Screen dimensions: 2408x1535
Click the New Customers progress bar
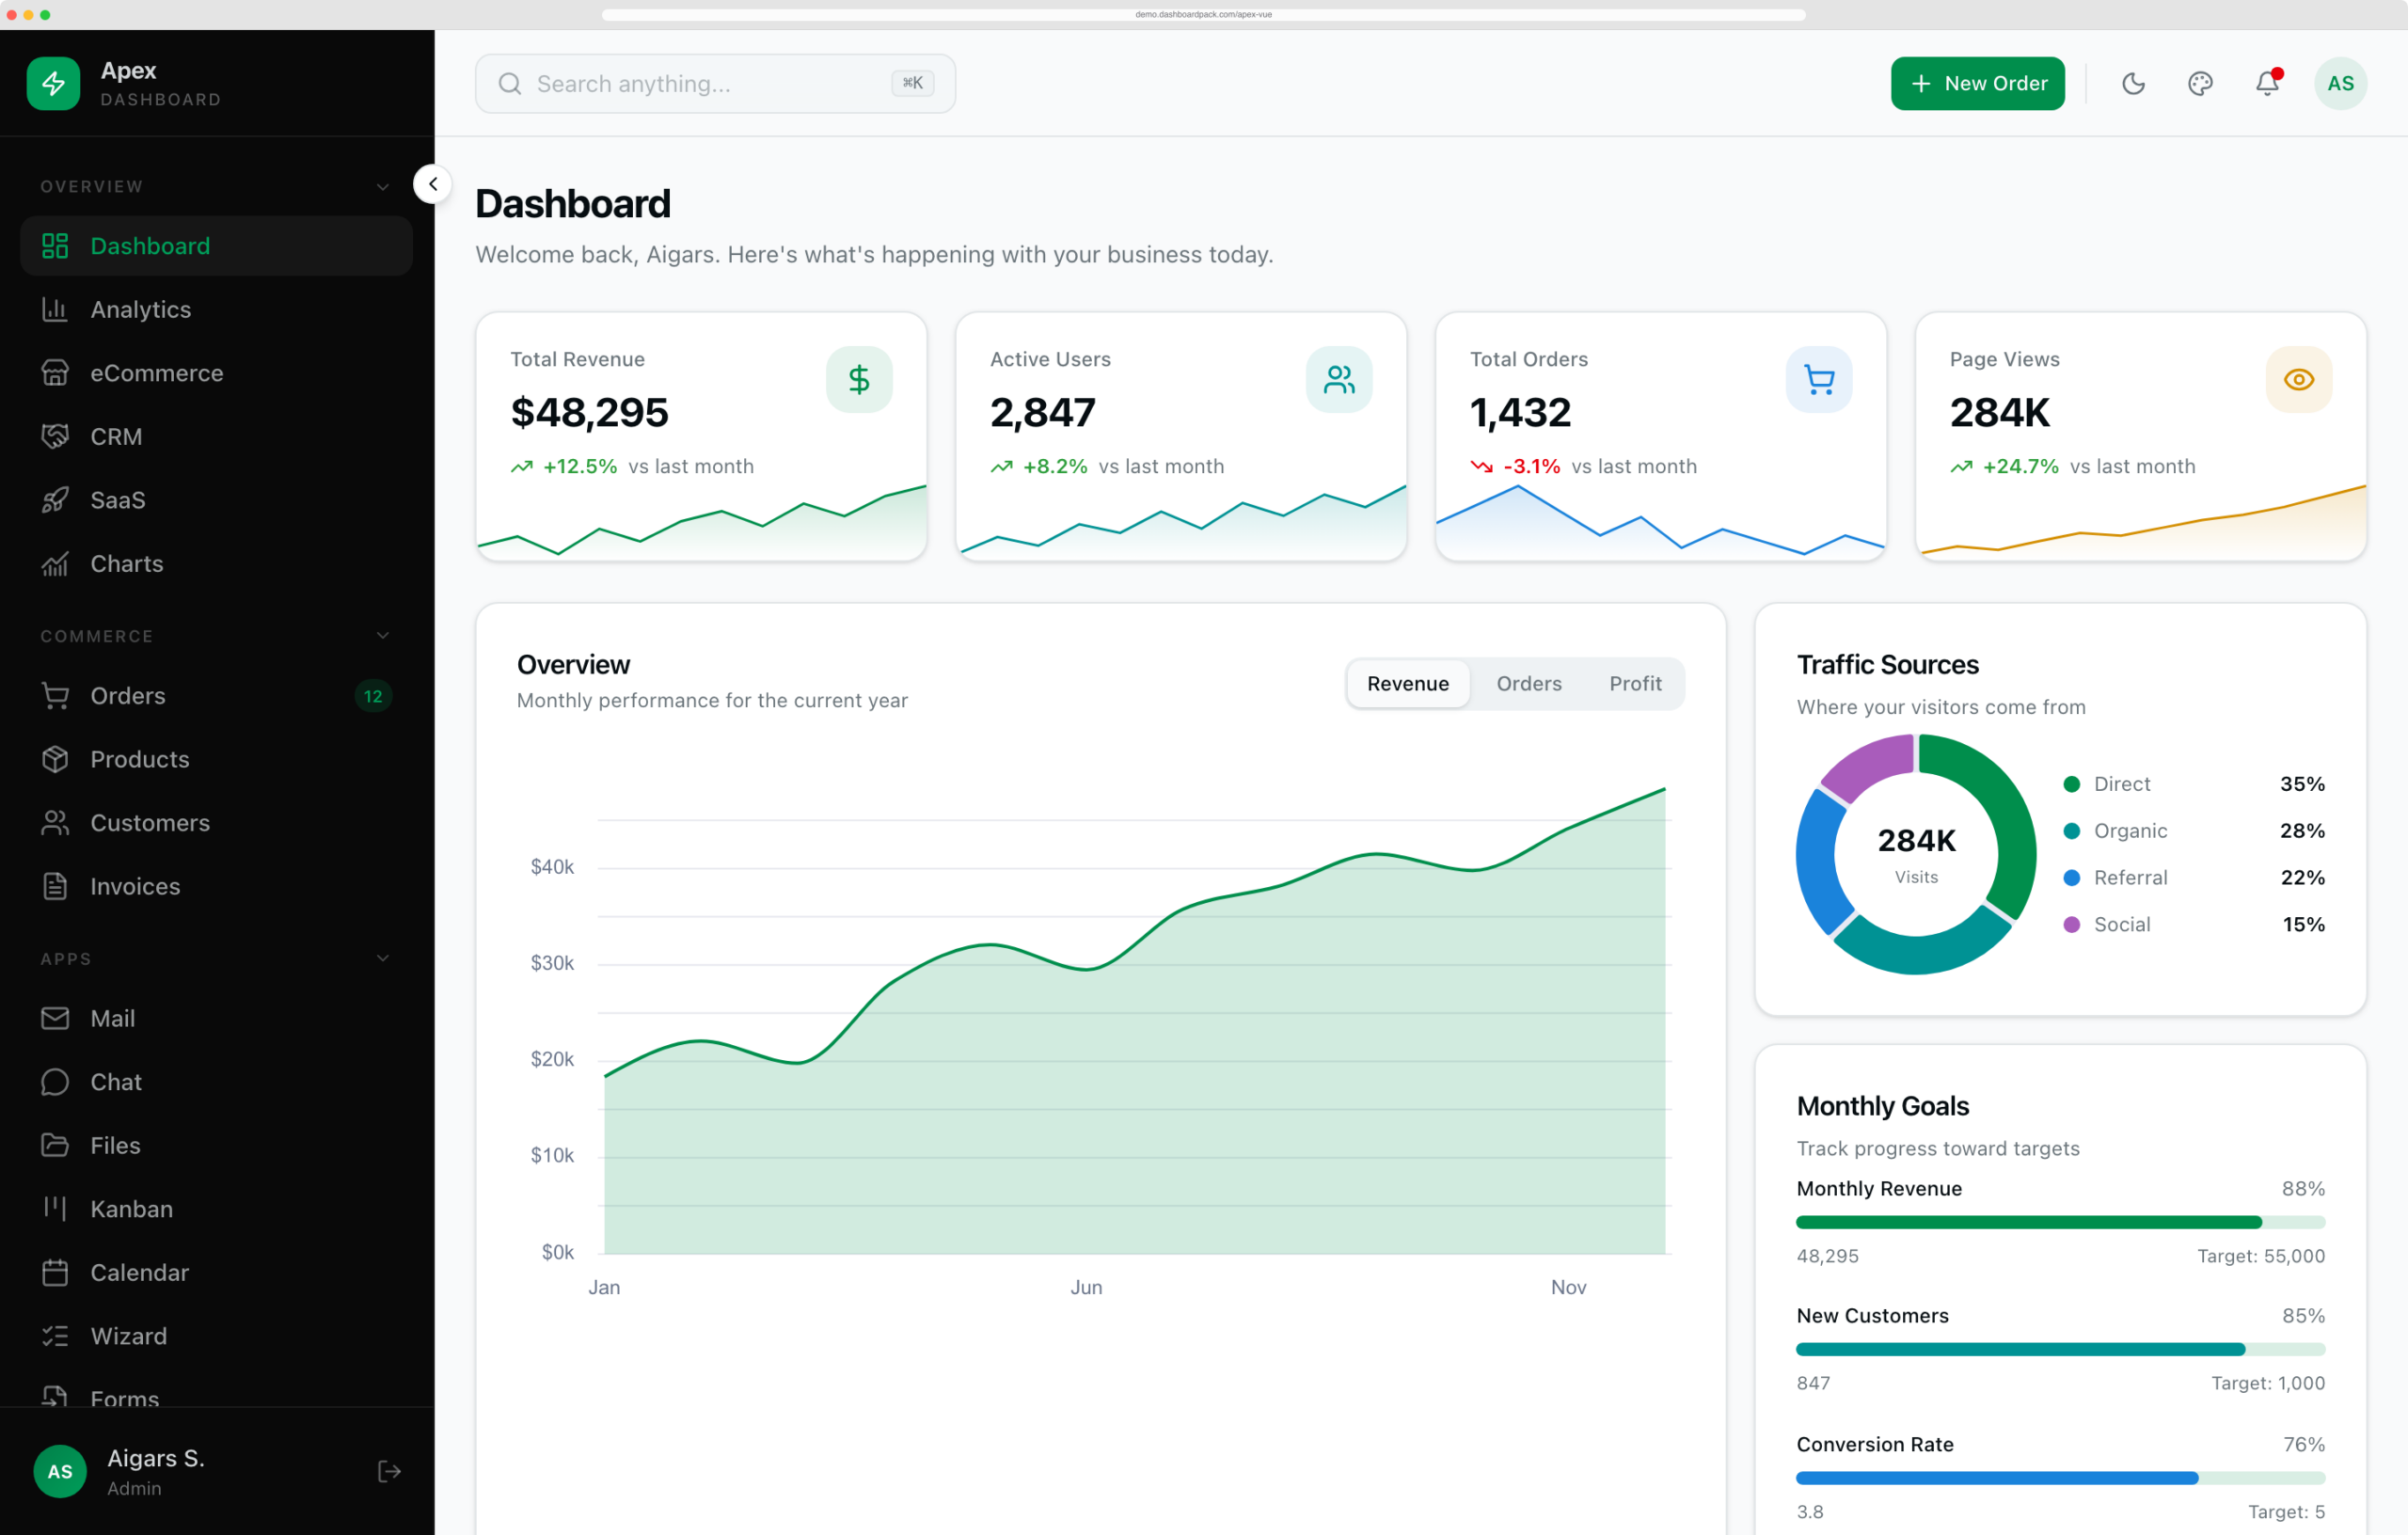coord(2061,1349)
